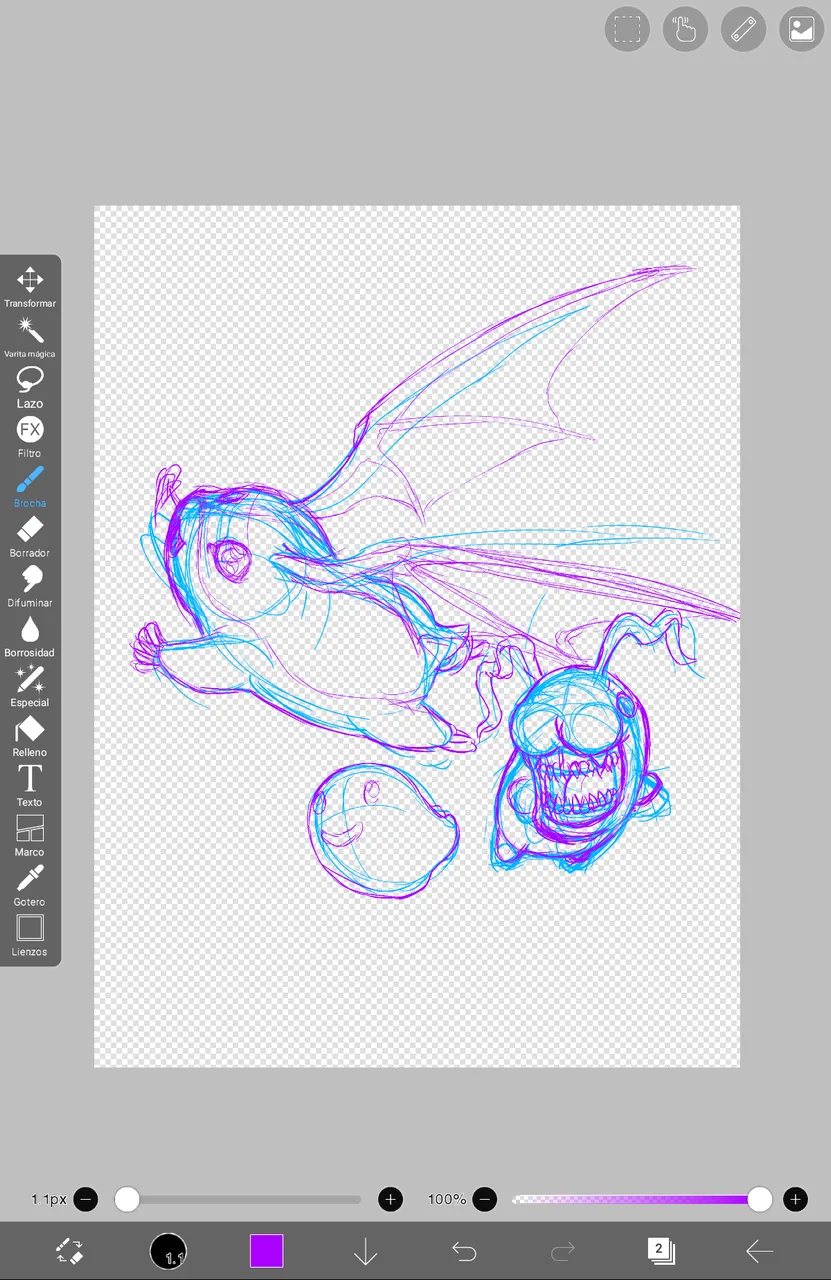Switch to the Borrador eraser tool
The height and width of the screenshot is (1280, 831).
point(30,536)
